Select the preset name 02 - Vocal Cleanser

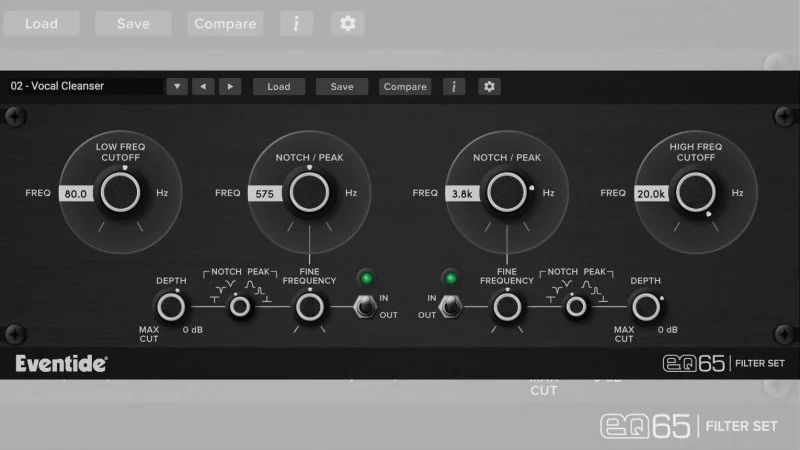point(57,86)
